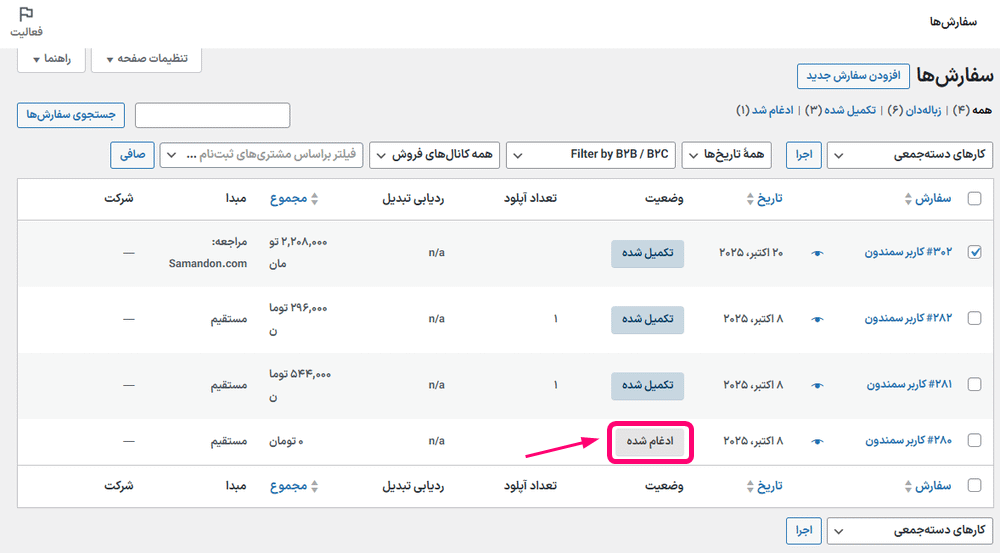Screen dimensions: 1000x553
Task: Select زباله‌دان (۶) status filter
Action: tap(915, 110)
